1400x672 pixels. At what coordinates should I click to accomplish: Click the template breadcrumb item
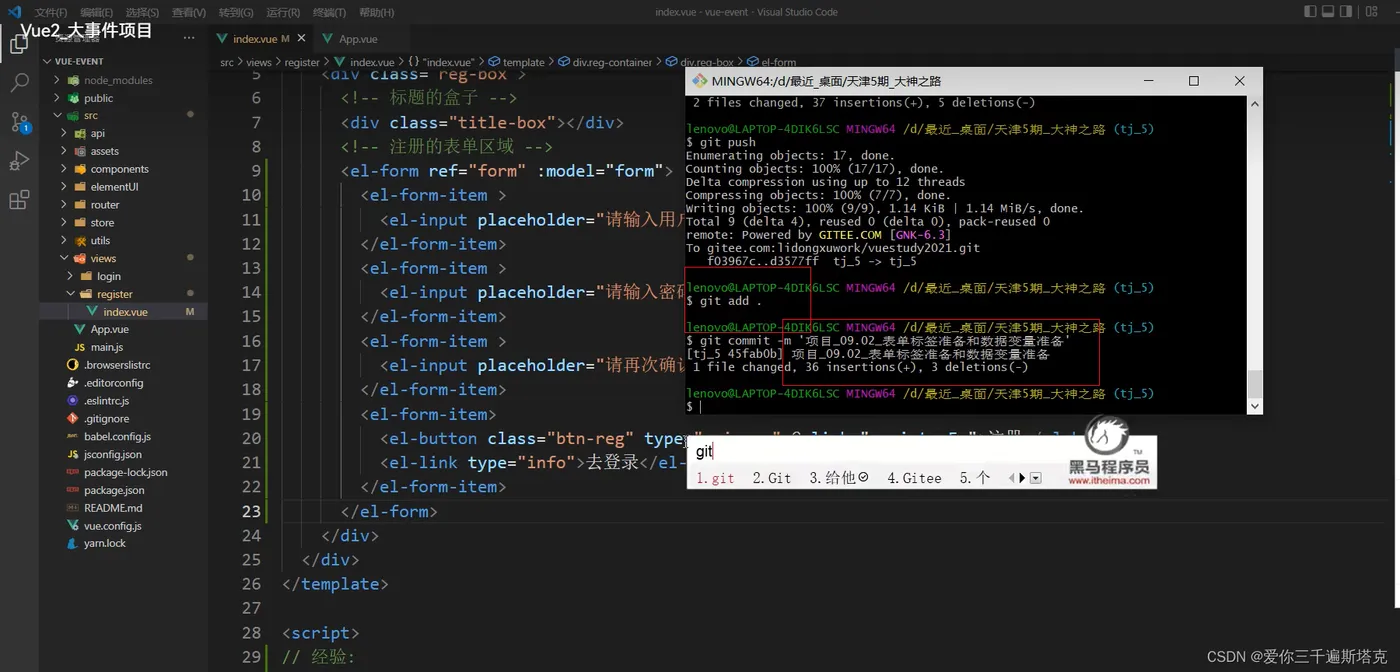(515, 62)
